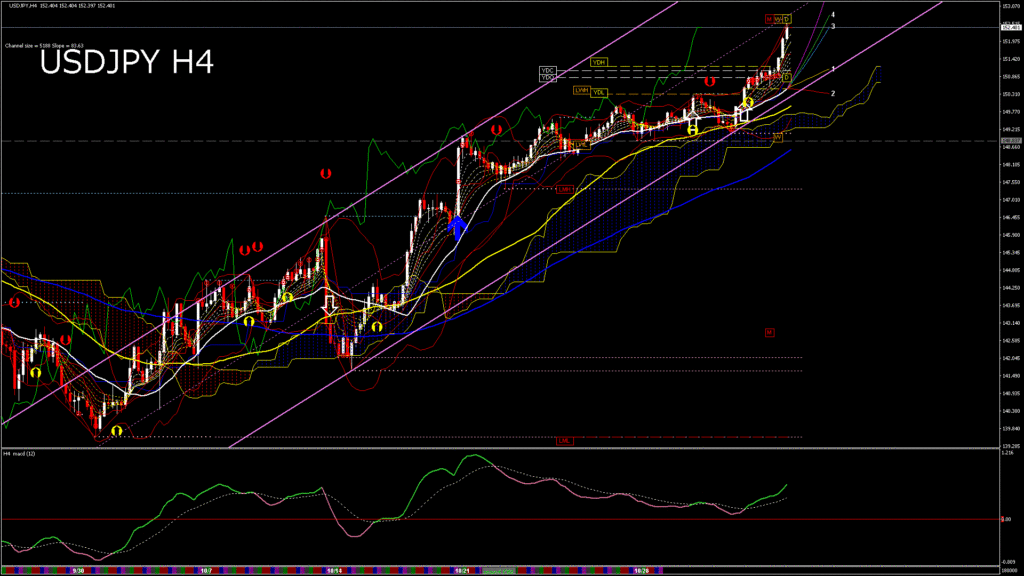Screen dimensions: 1024x576
Task: Click the YDC level label
Action: (547, 70)
